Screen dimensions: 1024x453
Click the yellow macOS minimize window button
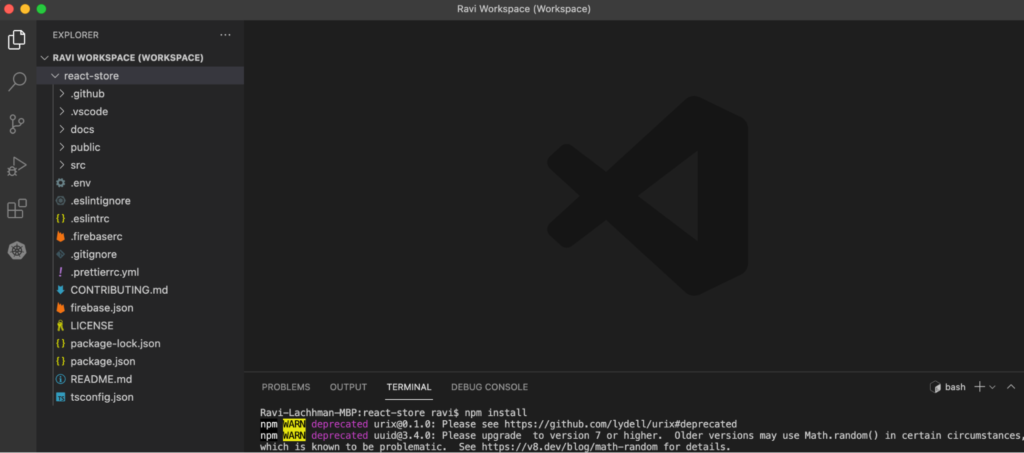25,9
